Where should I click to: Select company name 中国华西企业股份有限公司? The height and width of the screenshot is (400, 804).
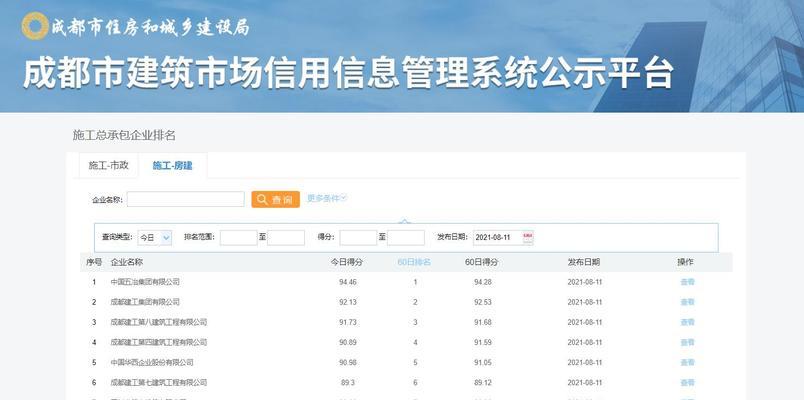152,363
